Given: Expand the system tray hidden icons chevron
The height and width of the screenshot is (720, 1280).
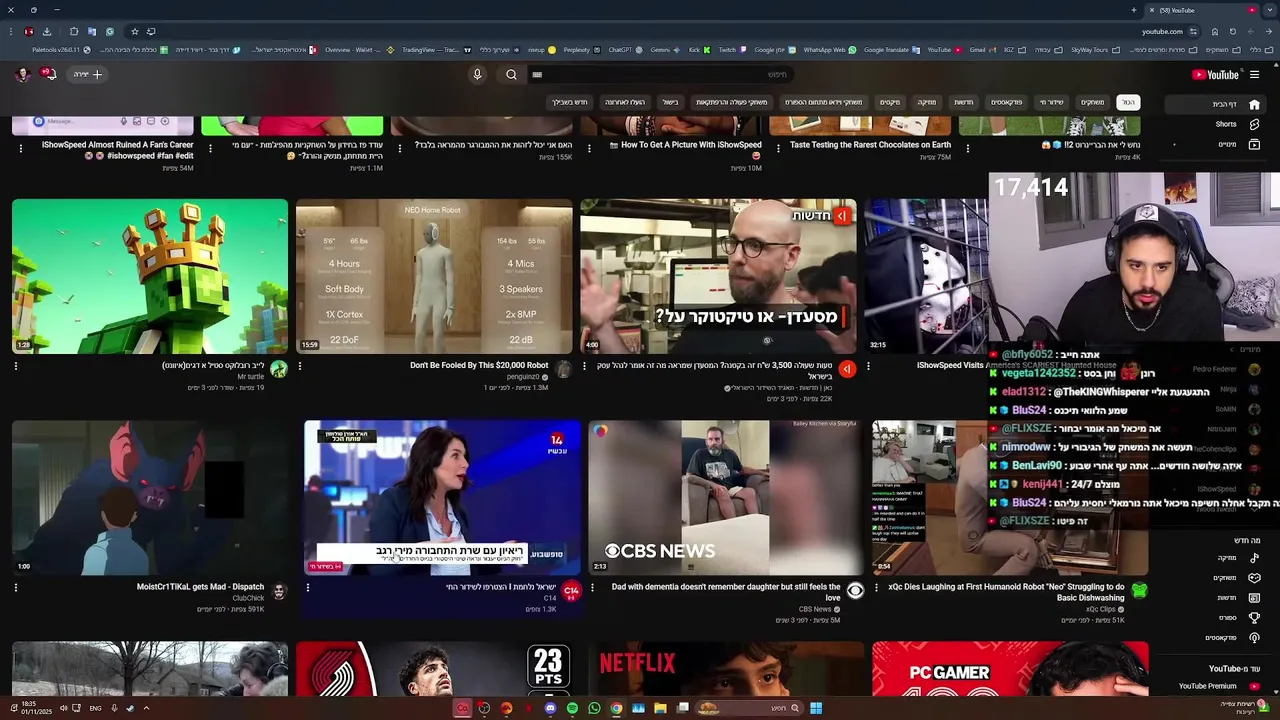Looking at the screenshot, I should [146, 708].
